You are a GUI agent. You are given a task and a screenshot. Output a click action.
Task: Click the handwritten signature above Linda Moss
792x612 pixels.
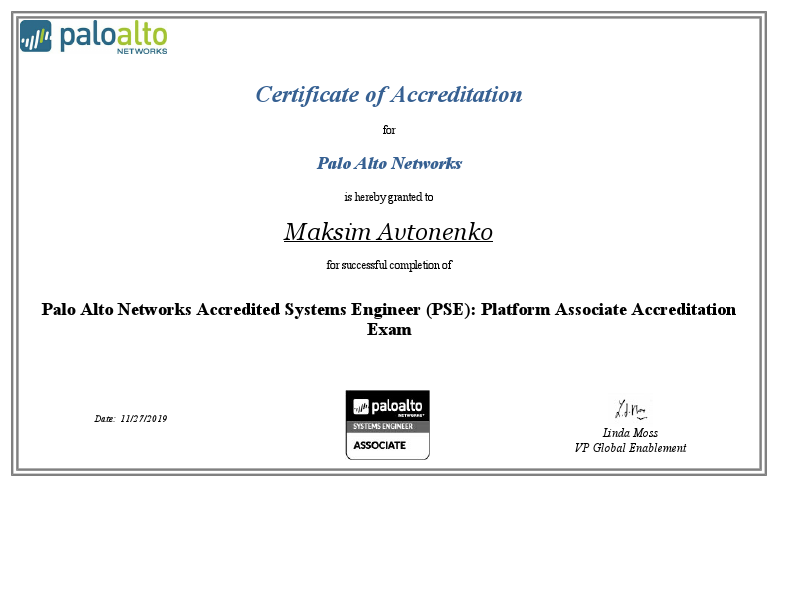630,410
